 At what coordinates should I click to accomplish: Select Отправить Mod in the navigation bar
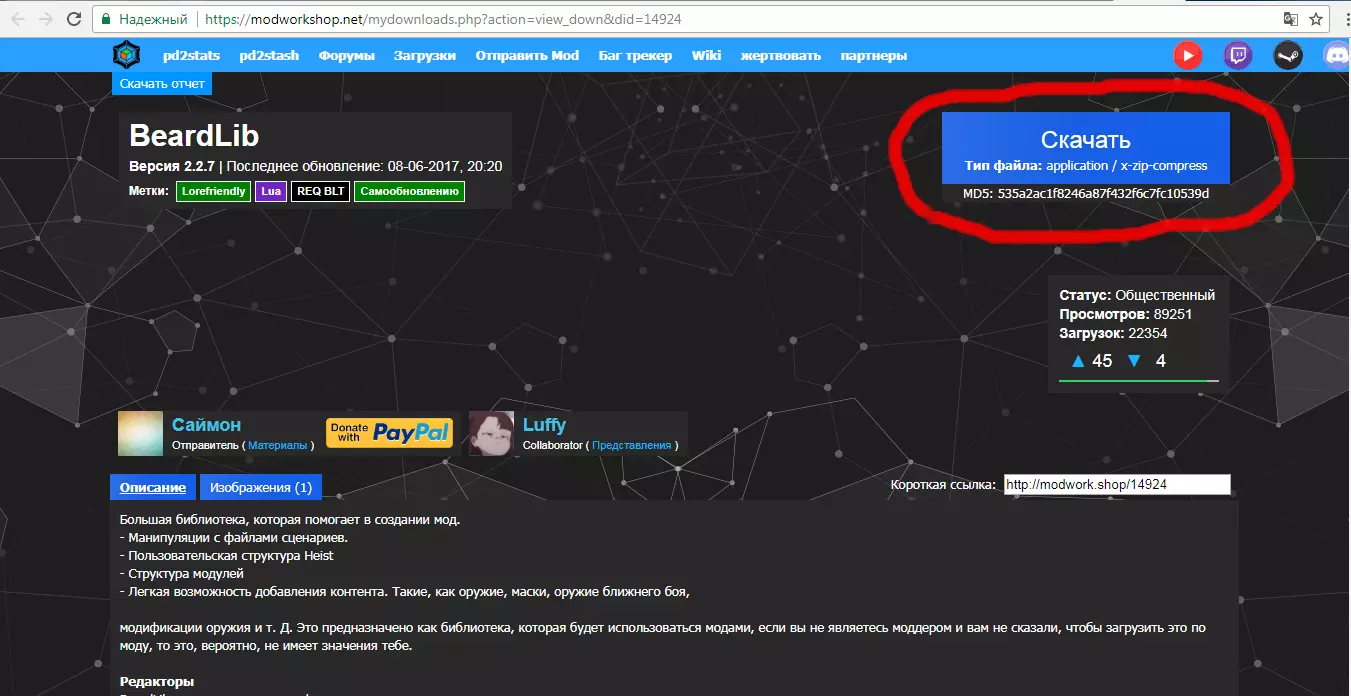click(527, 55)
